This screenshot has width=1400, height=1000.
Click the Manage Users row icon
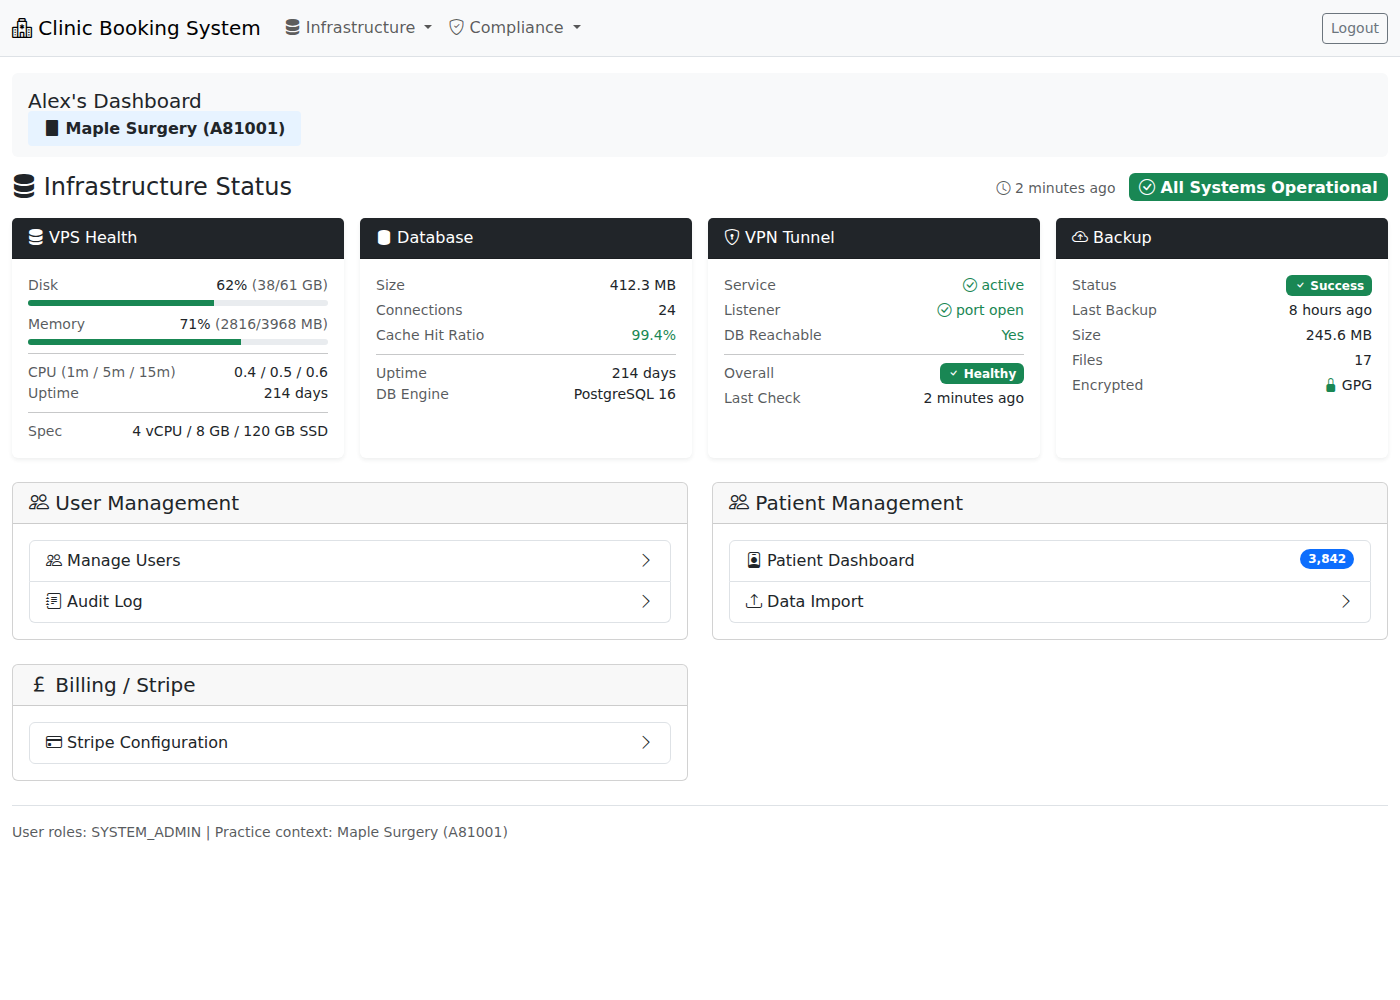point(54,560)
